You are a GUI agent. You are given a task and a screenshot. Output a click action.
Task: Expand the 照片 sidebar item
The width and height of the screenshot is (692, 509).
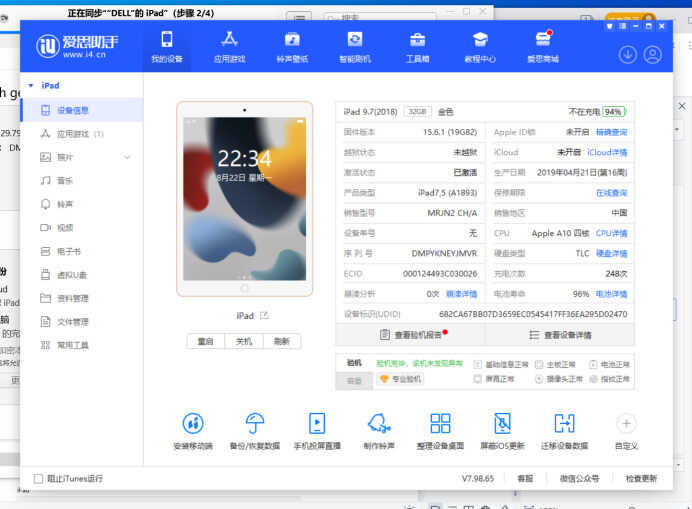pos(127,157)
